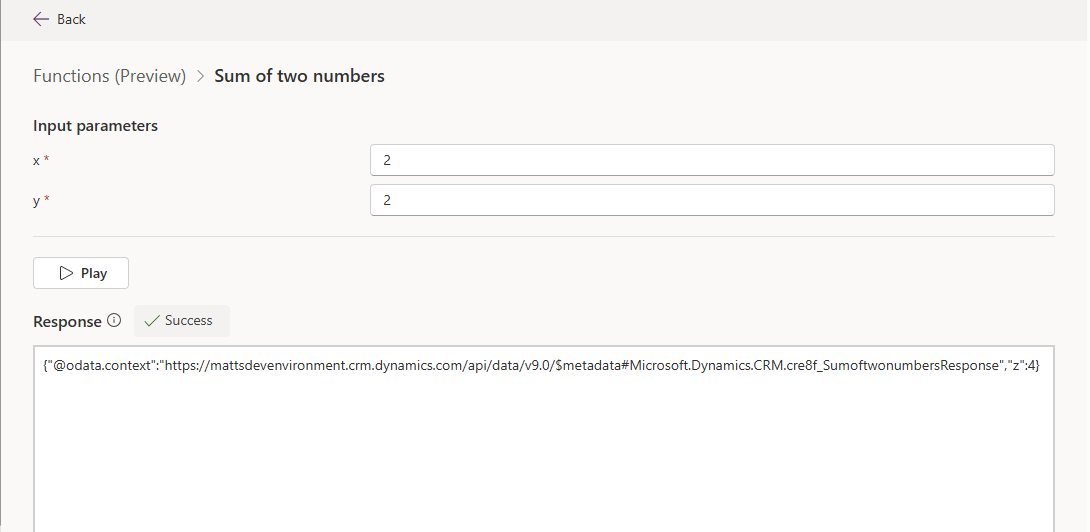Focus the x parameter input field
1090x532 pixels.
[711, 160]
